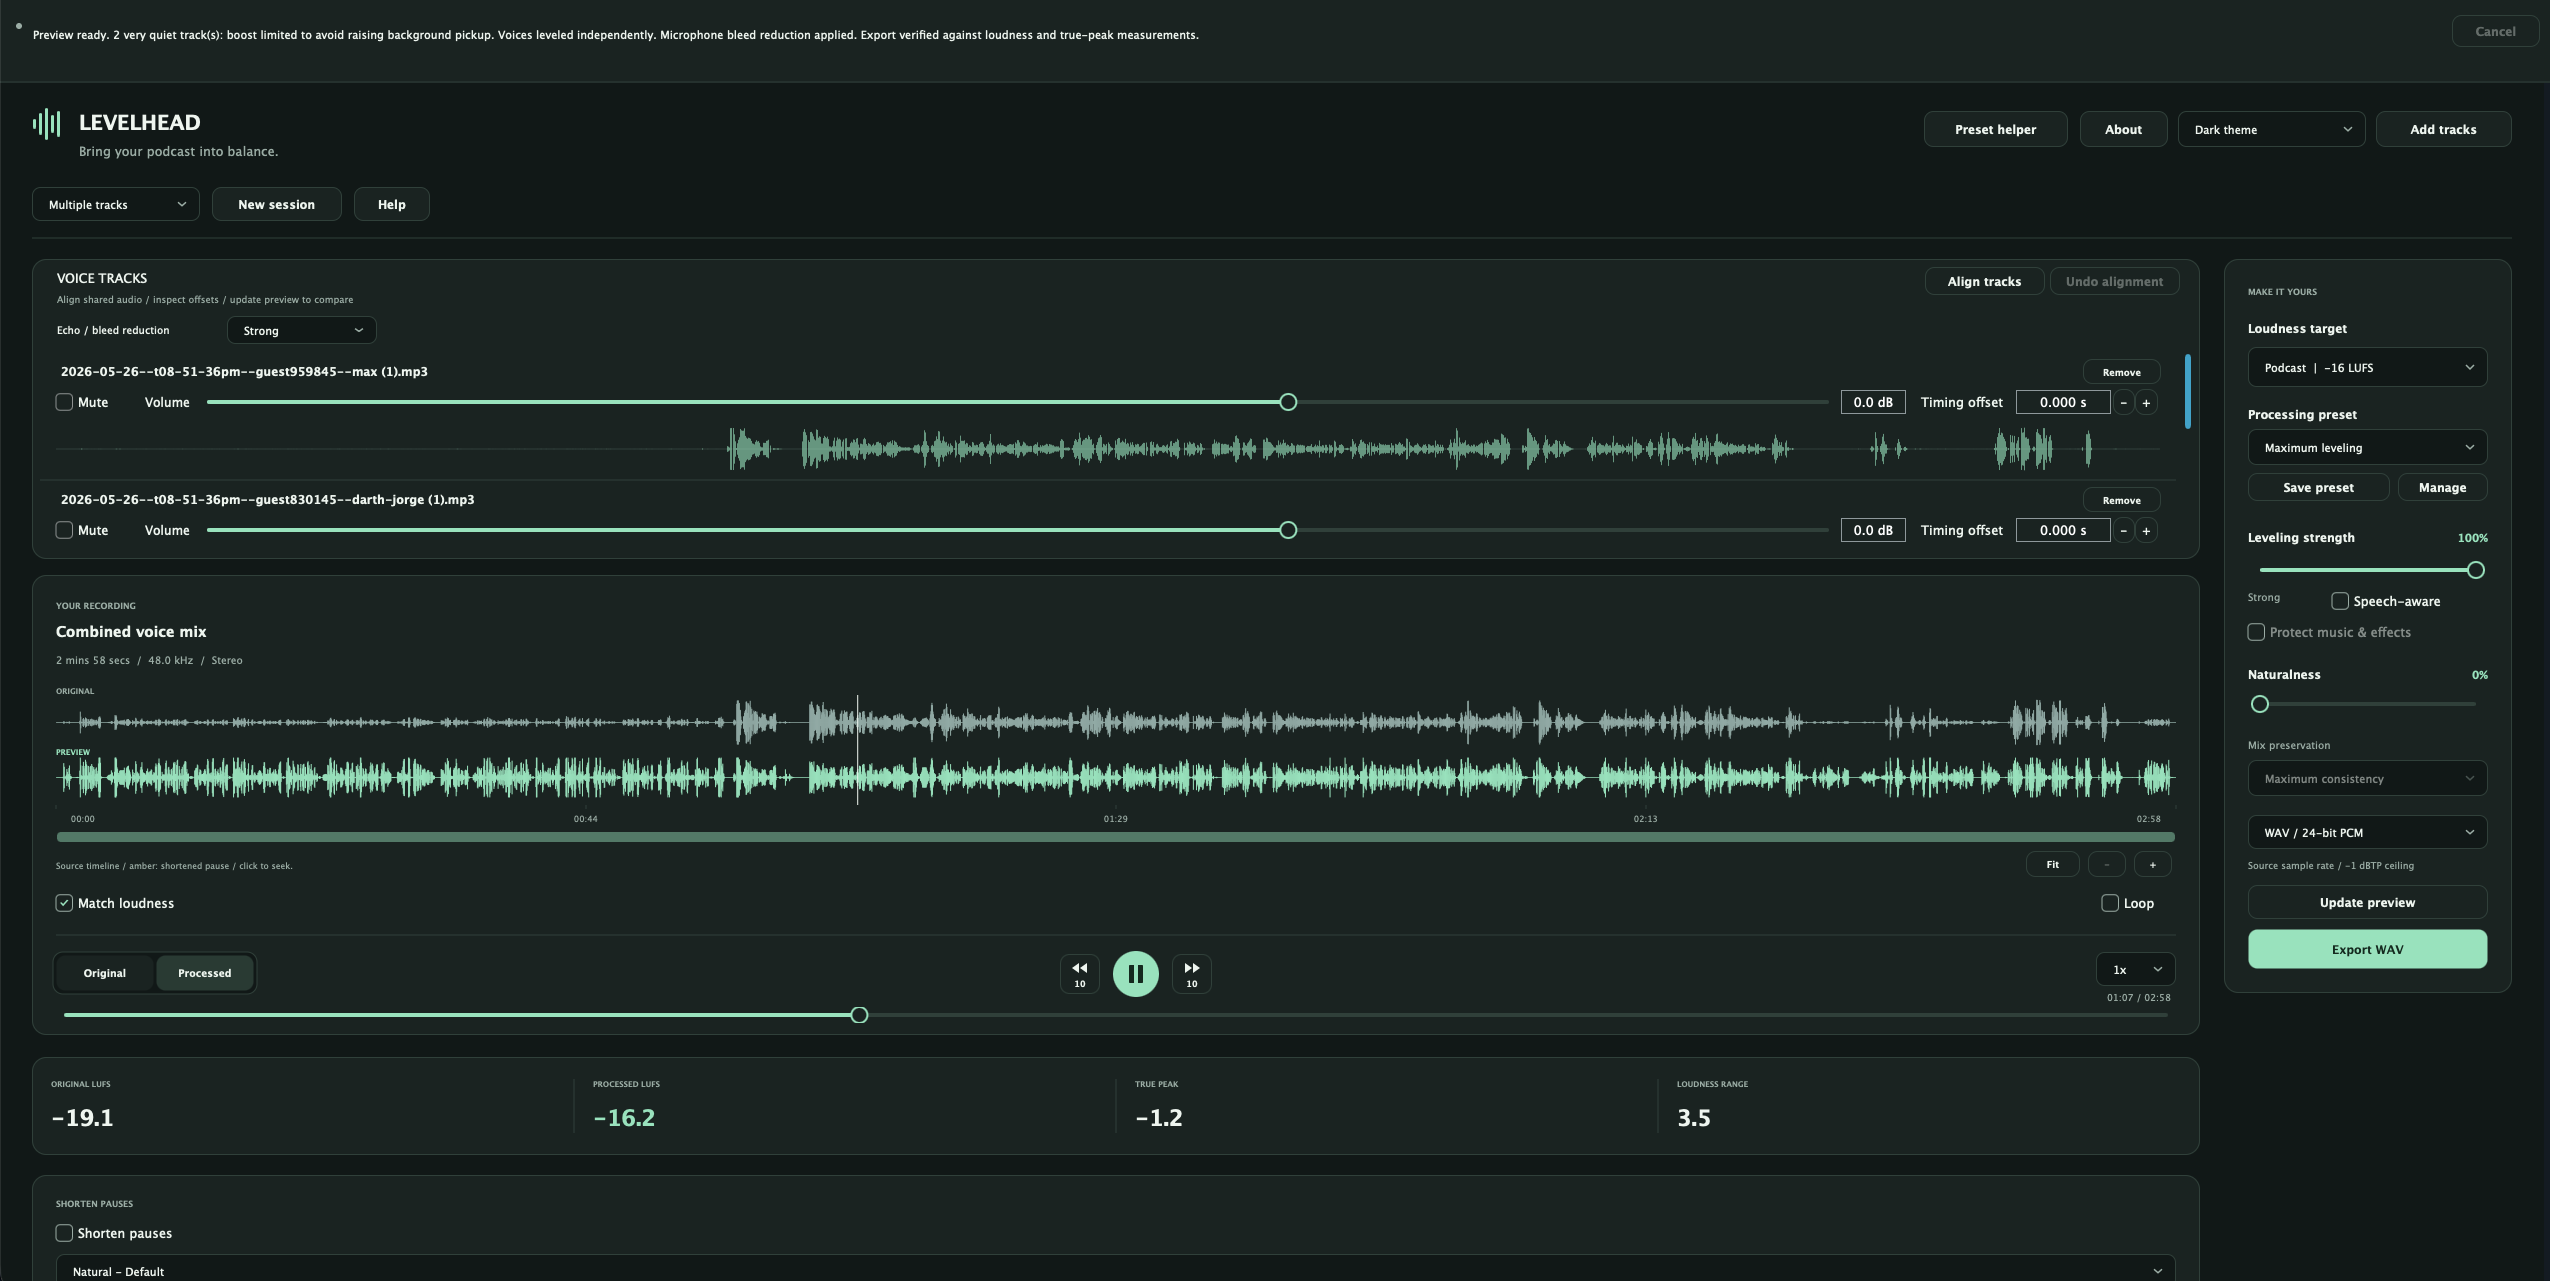Viewport: 2550px width, 1281px height.
Task: Click the Levelhead waveform logo icon
Action: tap(46, 124)
